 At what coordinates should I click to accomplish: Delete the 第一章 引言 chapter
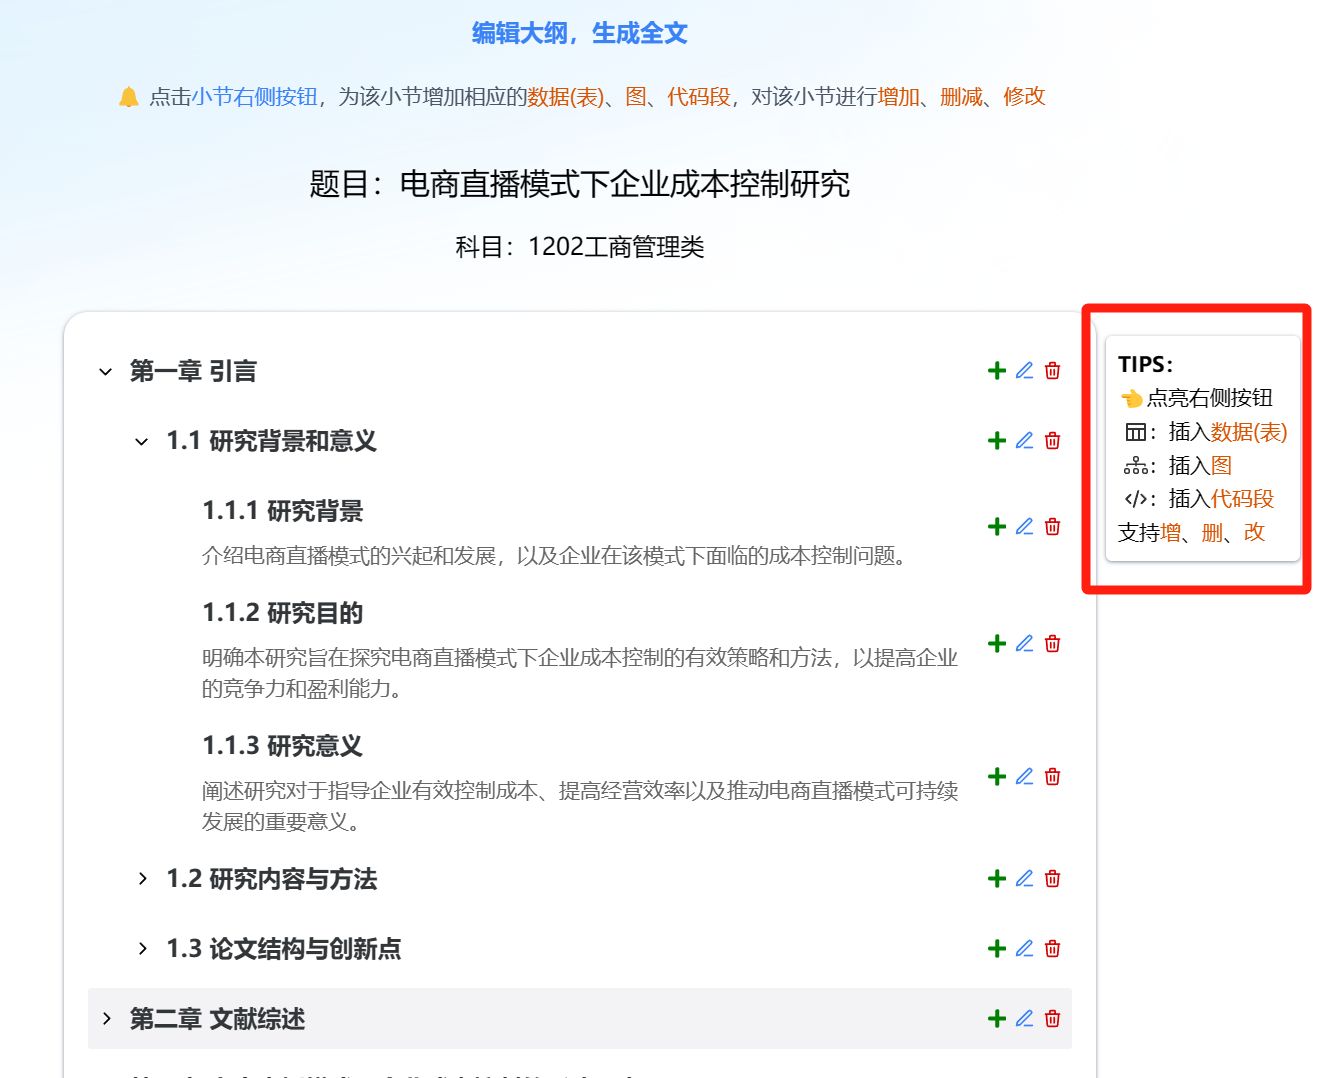(x=1052, y=371)
